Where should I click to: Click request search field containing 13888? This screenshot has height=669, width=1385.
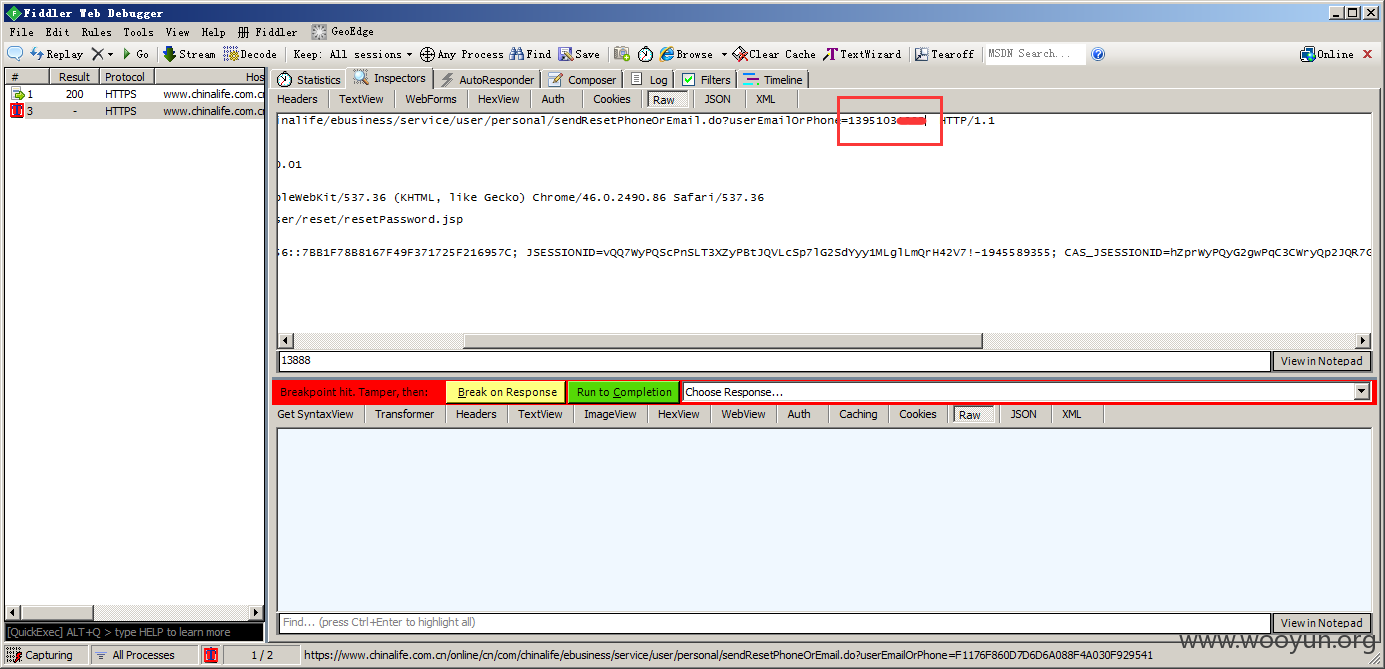(x=773, y=361)
